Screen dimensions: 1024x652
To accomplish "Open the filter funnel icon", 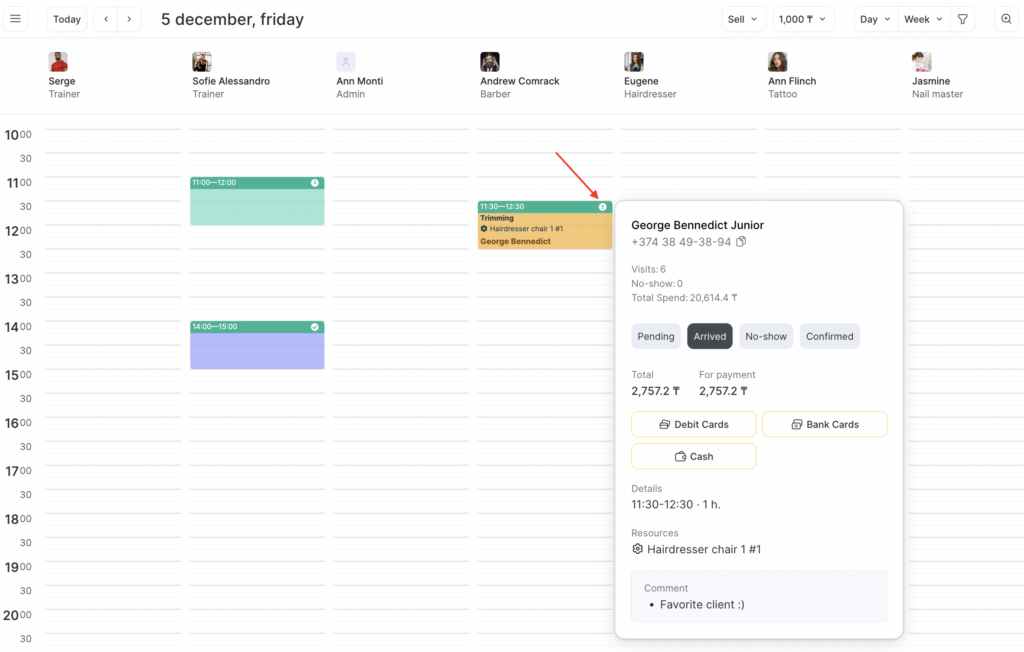I will (962, 19).
